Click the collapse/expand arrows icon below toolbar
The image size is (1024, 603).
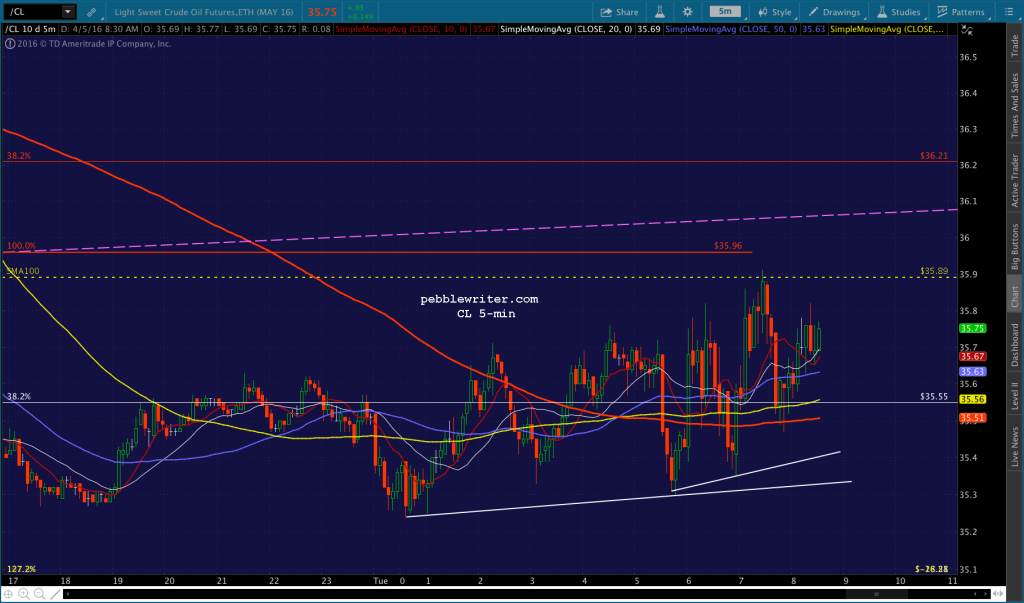[967, 30]
